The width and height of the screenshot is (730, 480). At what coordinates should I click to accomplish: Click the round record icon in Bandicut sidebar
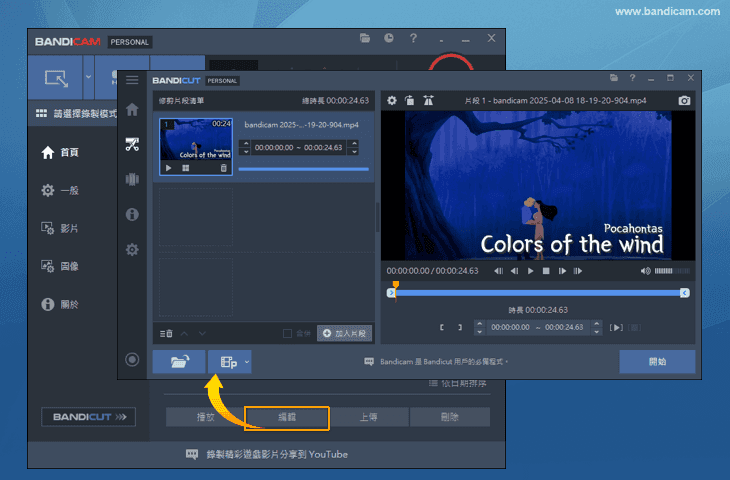coord(132,359)
